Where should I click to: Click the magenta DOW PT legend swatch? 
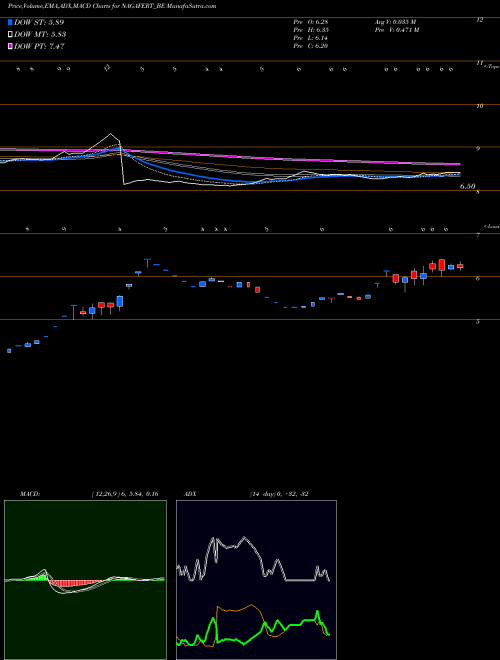10,46
